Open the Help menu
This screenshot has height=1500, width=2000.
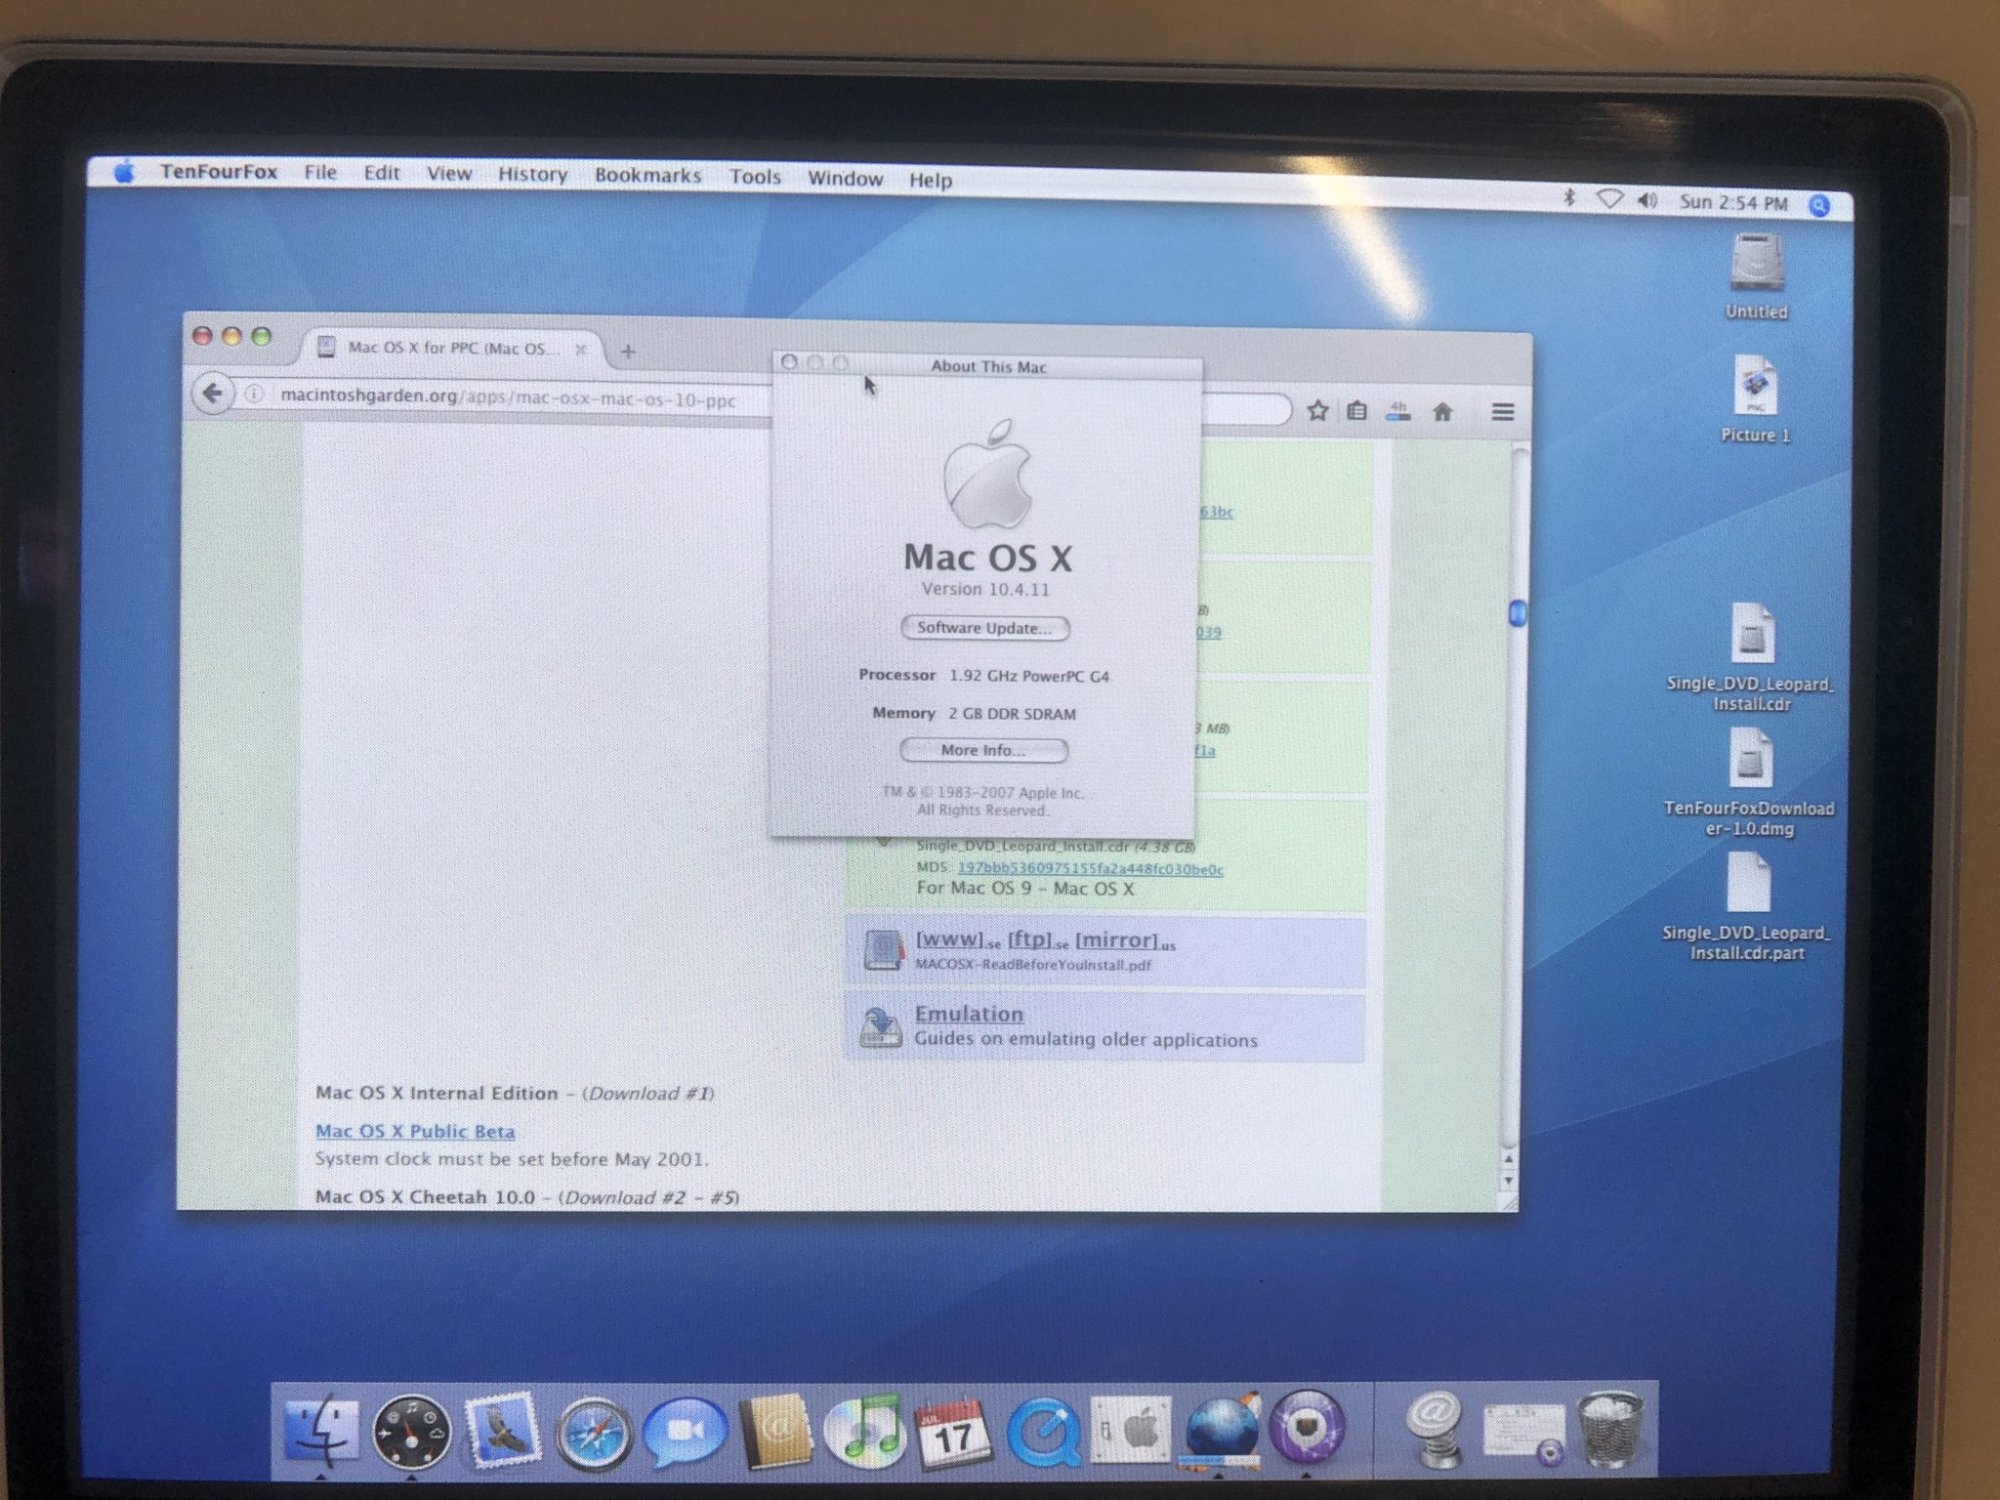pyautogui.click(x=930, y=181)
